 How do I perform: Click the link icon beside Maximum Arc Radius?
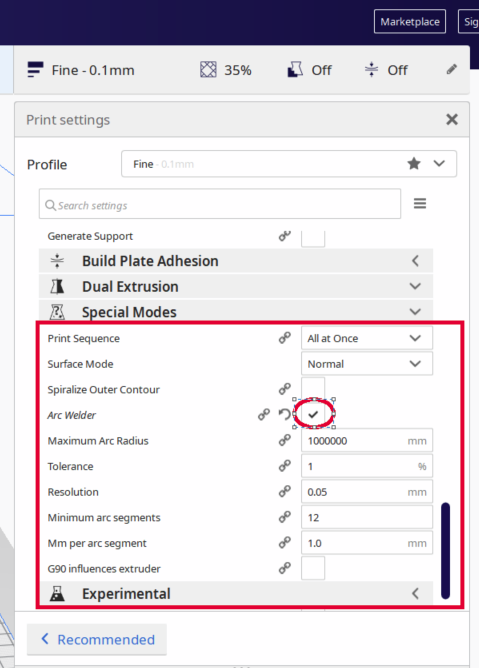(285, 440)
